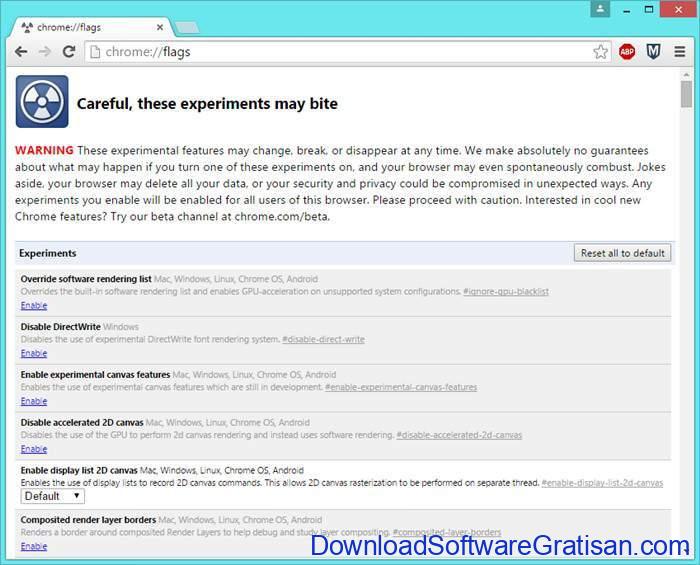Click the Reset all to default button

622,253
